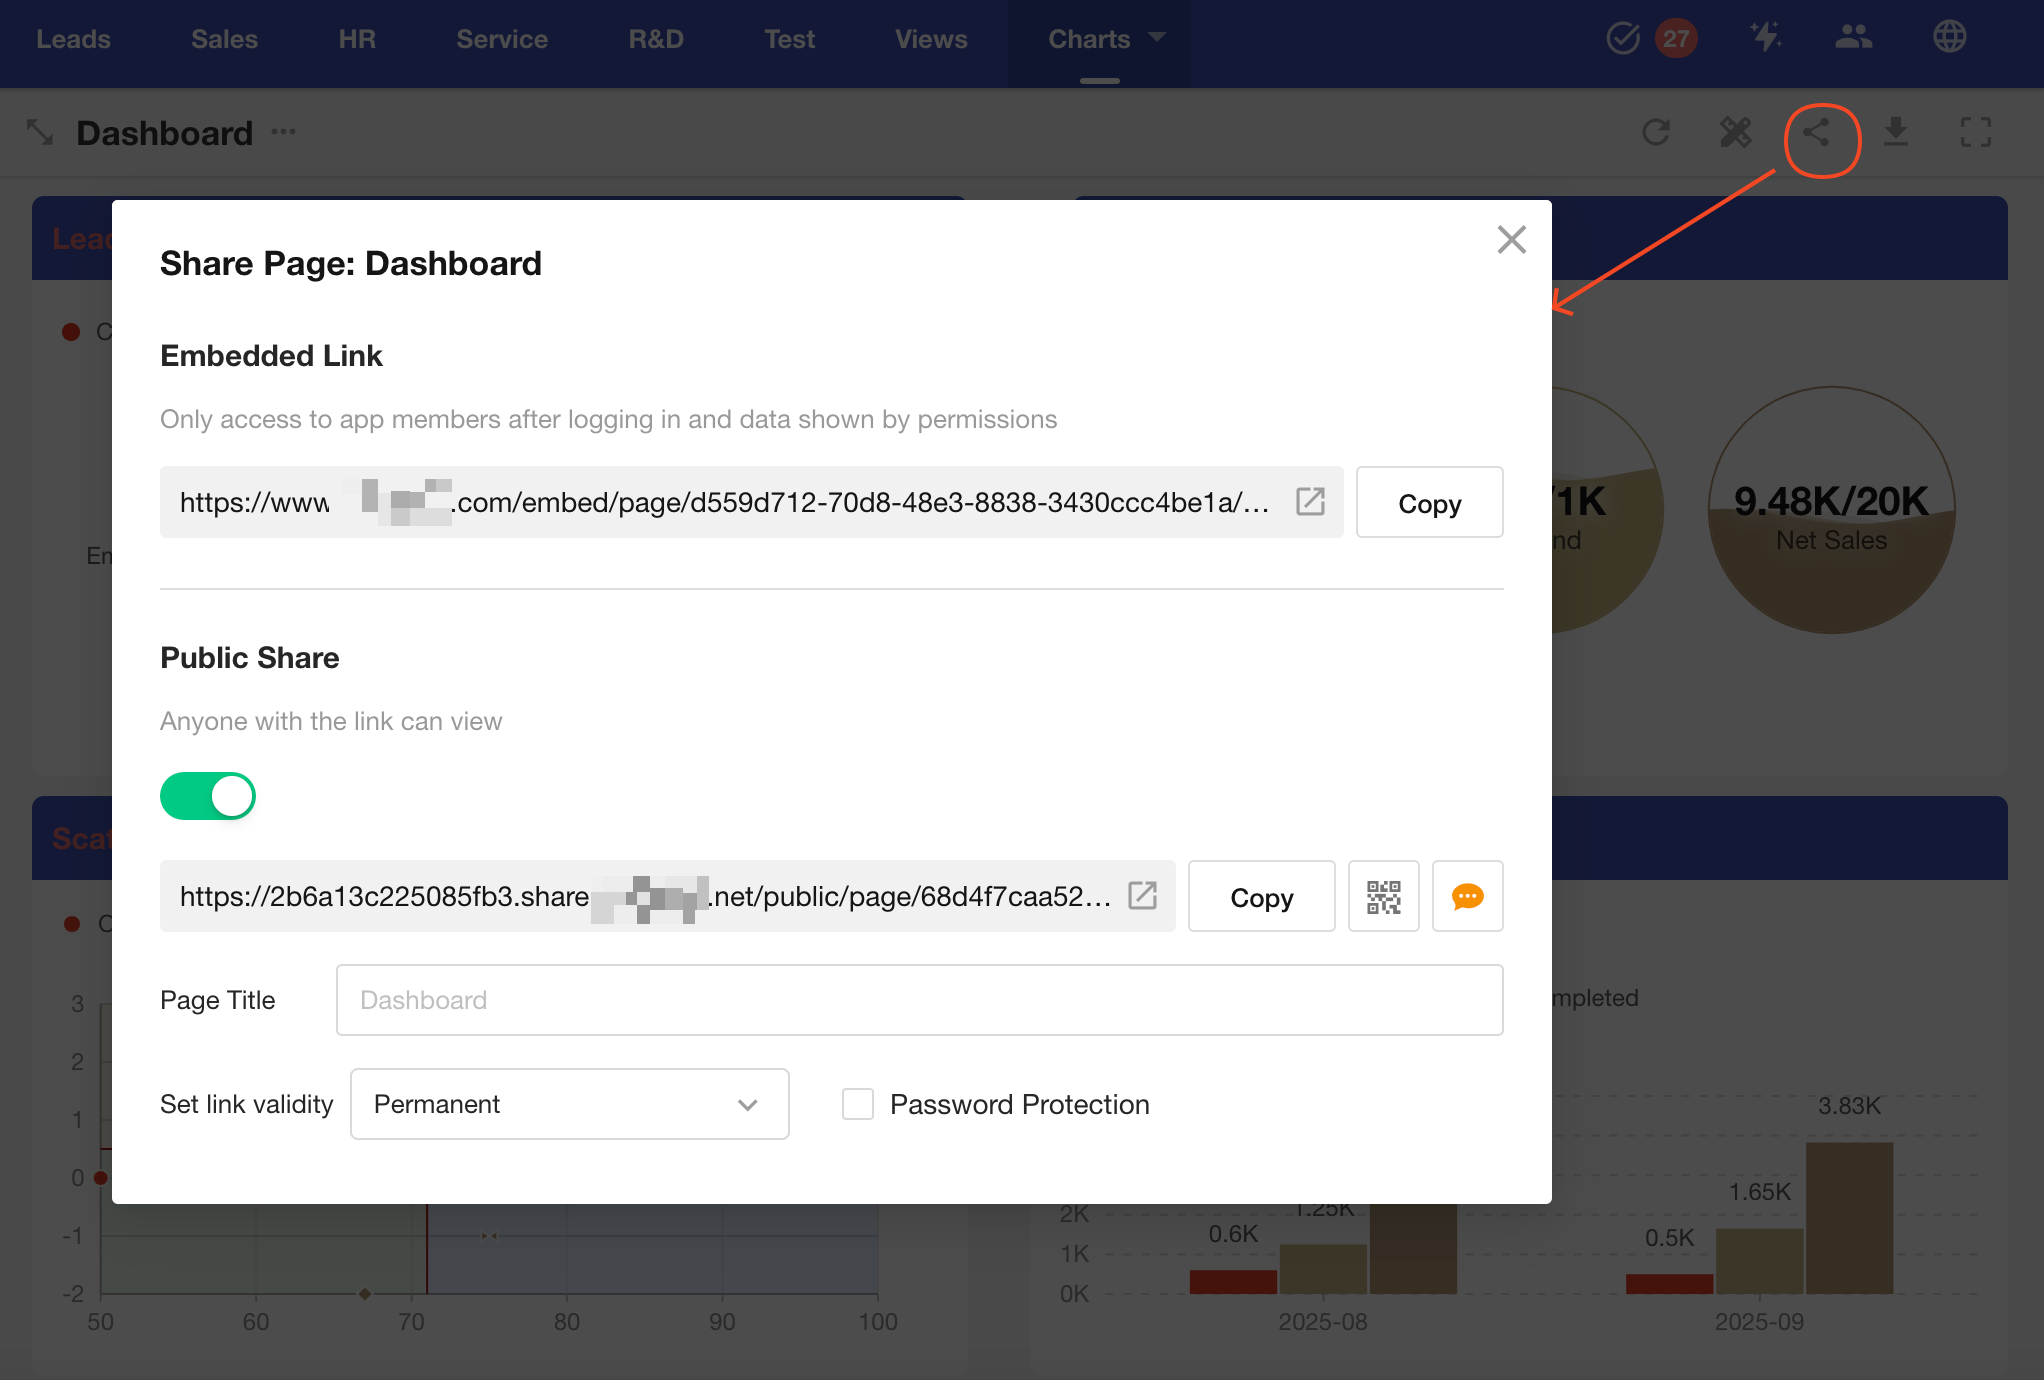
Task: Open the globe language icon
Action: [1949, 38]
